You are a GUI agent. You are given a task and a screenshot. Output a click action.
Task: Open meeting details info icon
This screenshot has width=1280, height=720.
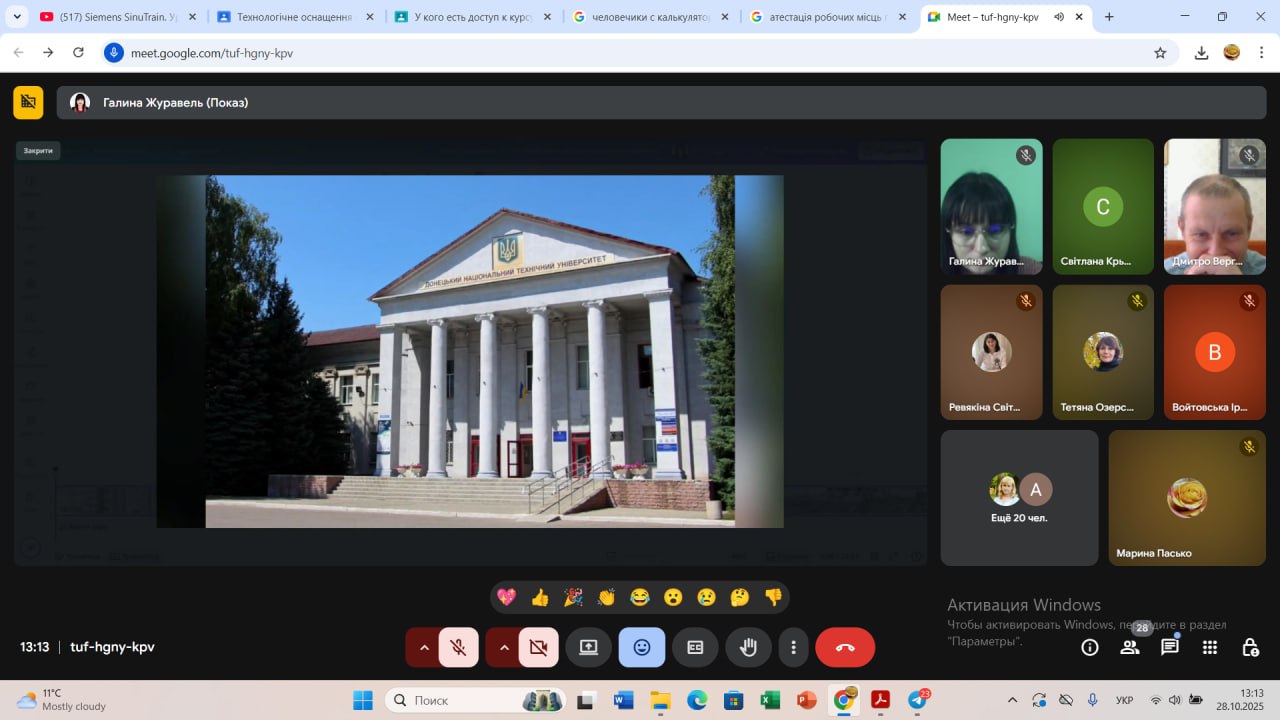click(x=1090, y=647)
